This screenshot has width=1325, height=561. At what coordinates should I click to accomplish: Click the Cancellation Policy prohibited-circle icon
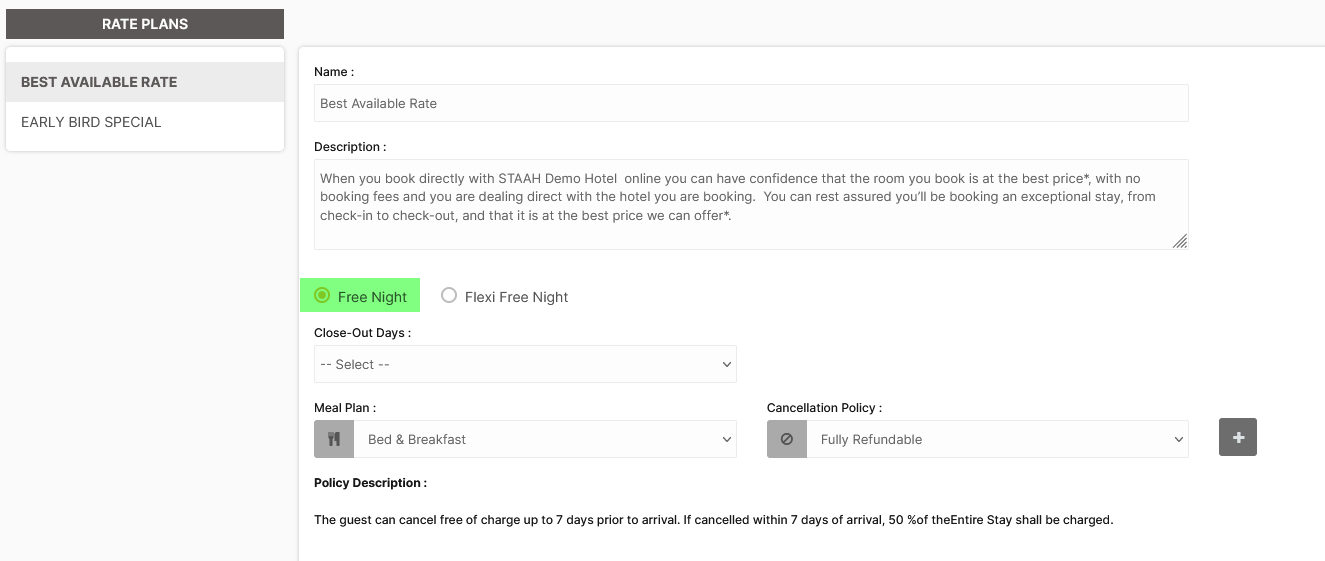[x=787, y=439]
